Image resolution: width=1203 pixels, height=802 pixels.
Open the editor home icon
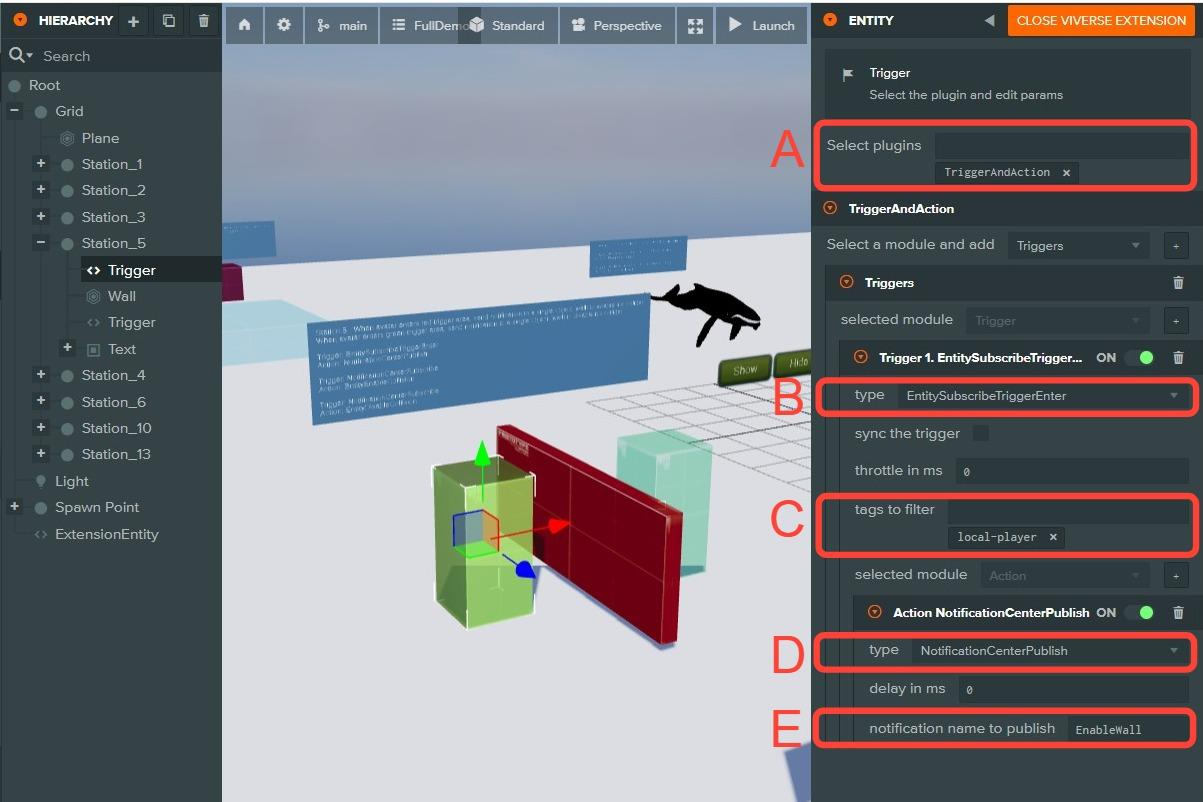click(x=244, y=25)
